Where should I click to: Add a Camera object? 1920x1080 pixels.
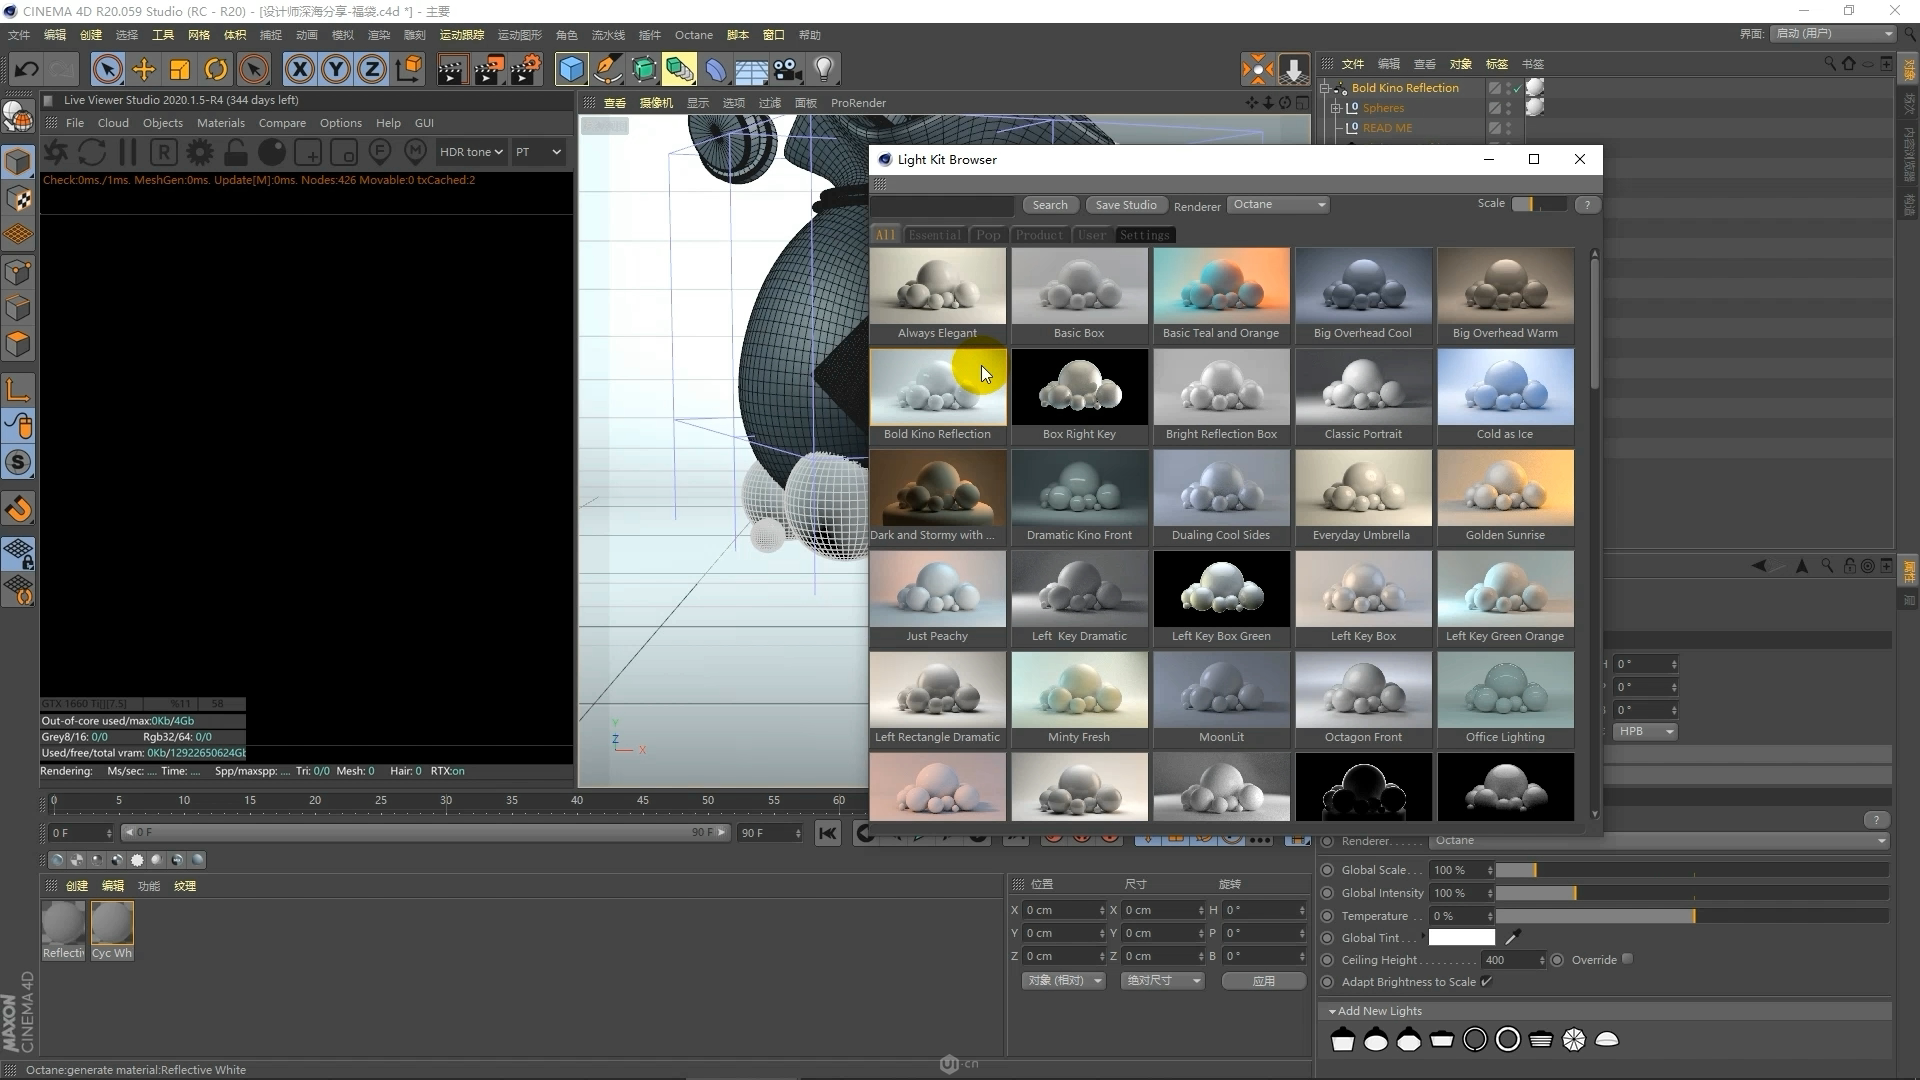click(x=787, y=69)
